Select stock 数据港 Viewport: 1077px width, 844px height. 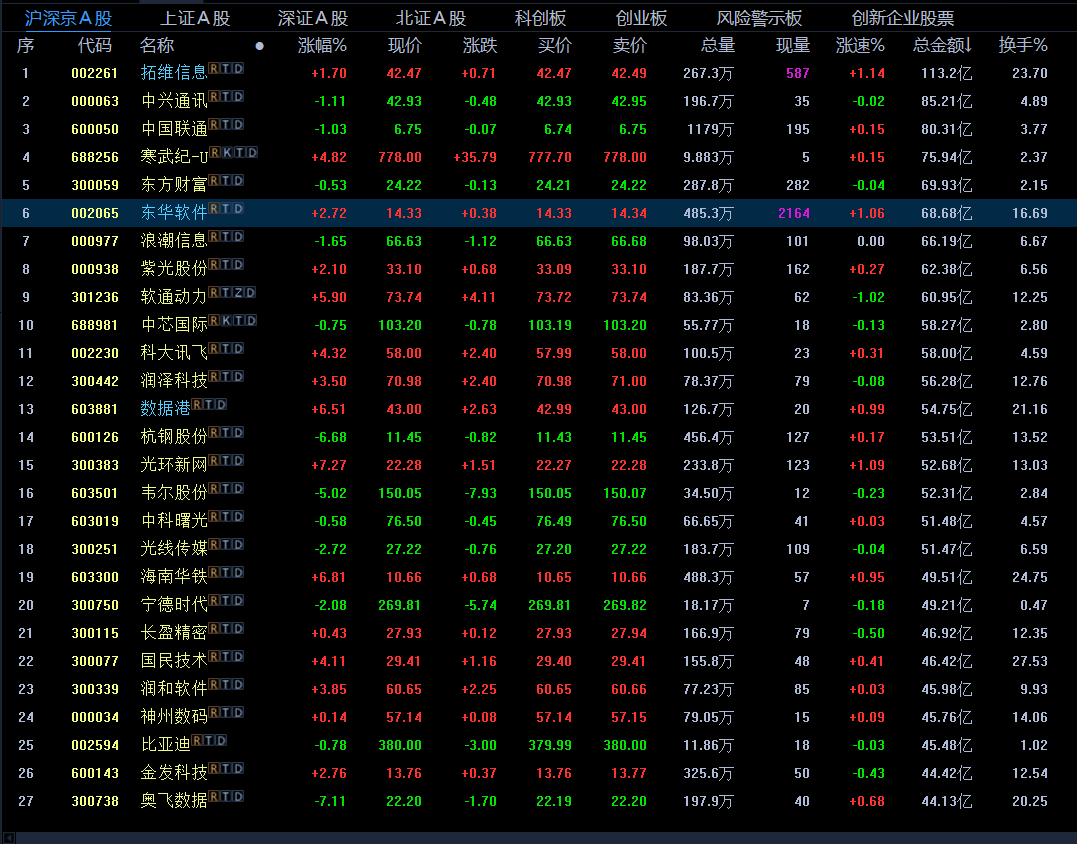point(166,409)
